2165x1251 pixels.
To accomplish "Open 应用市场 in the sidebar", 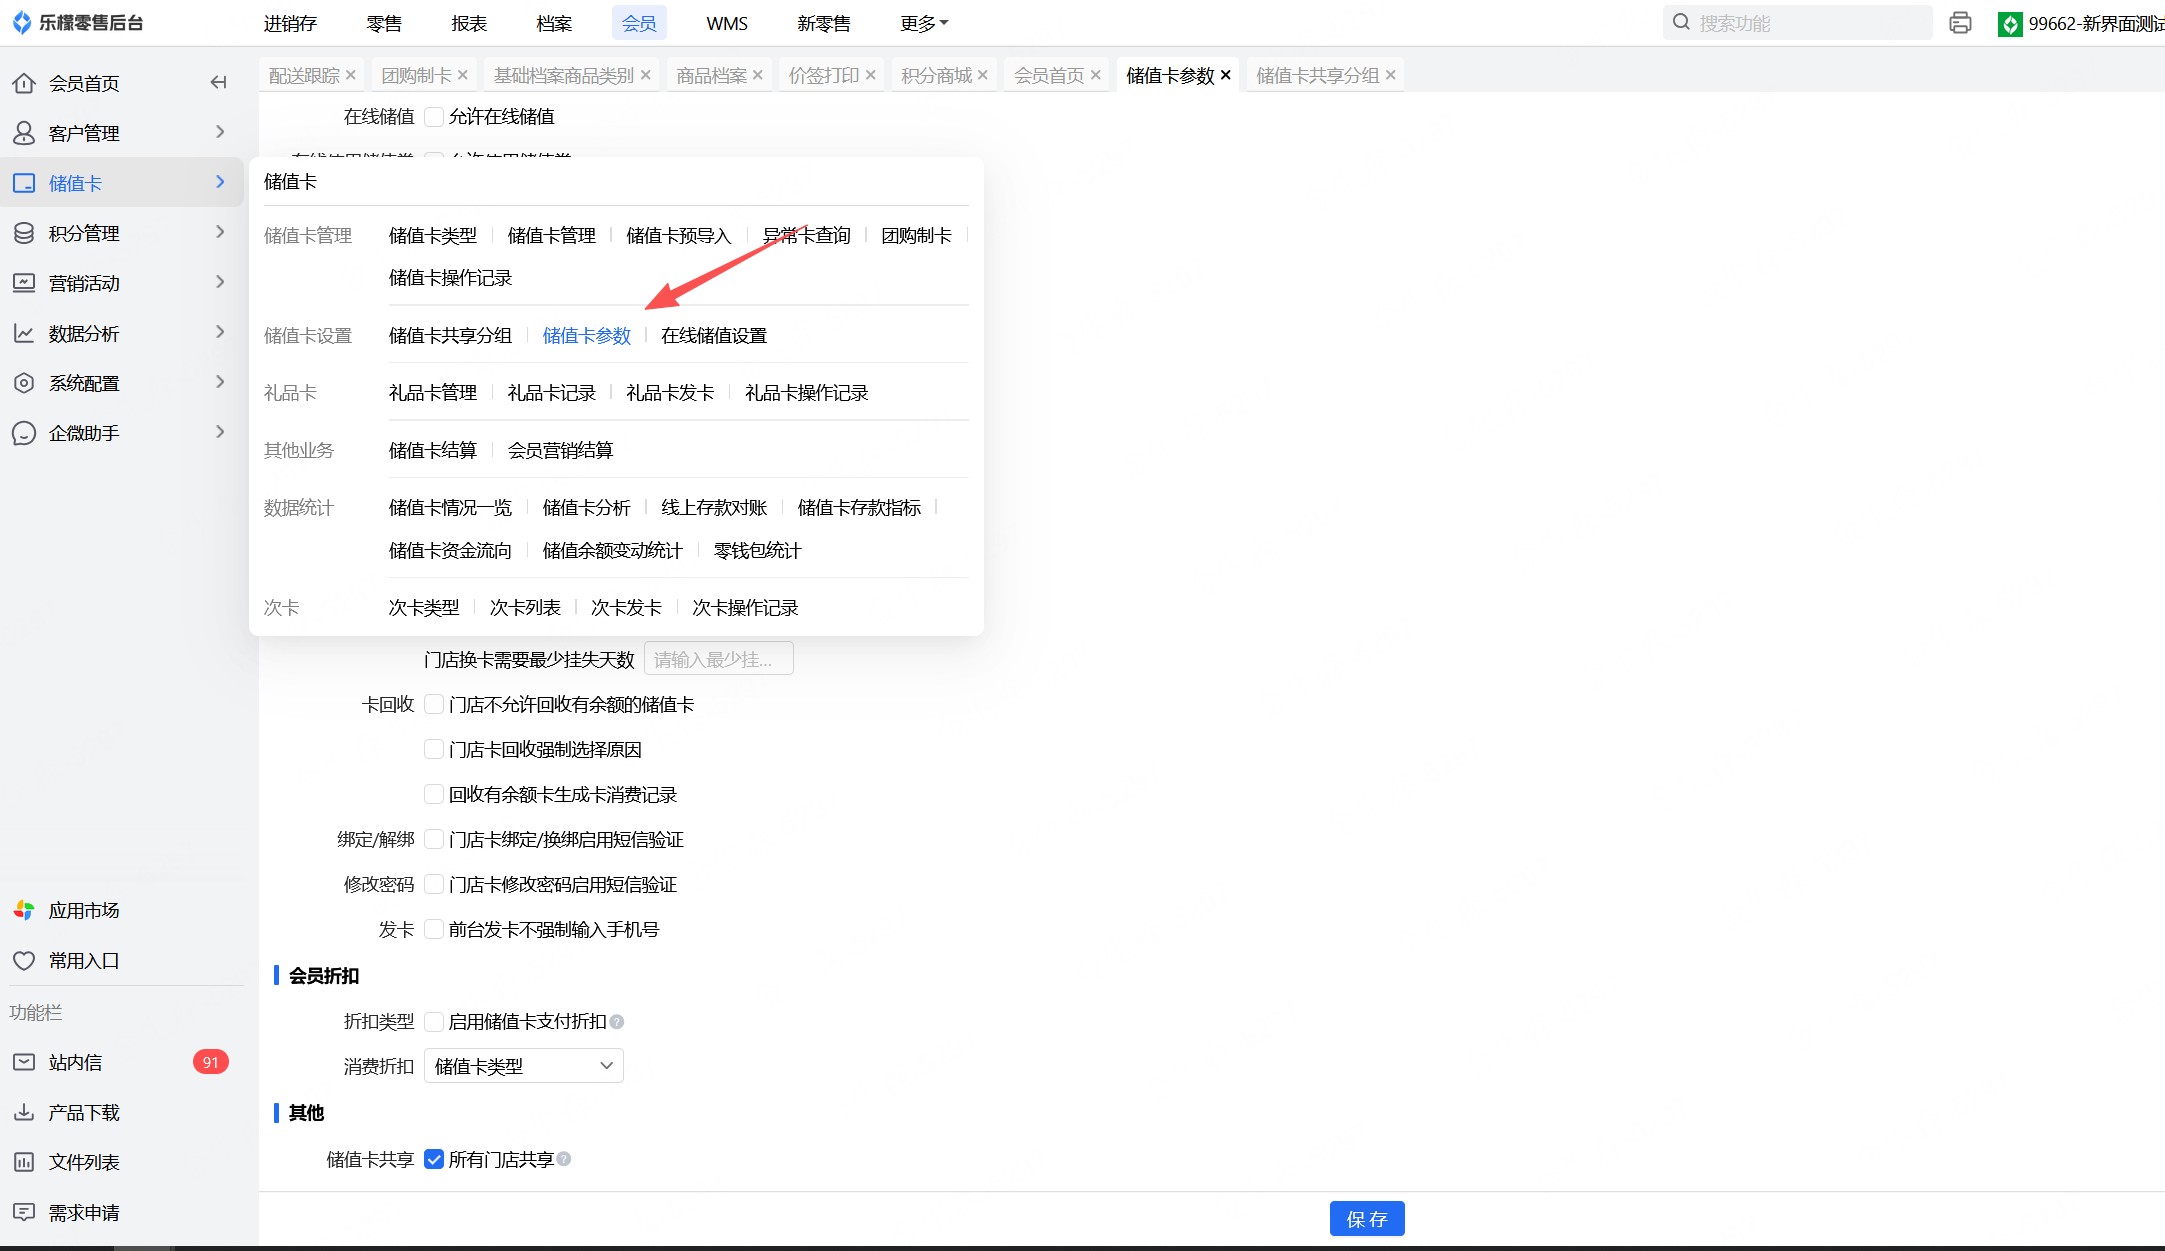I will [x=84, y=910].
